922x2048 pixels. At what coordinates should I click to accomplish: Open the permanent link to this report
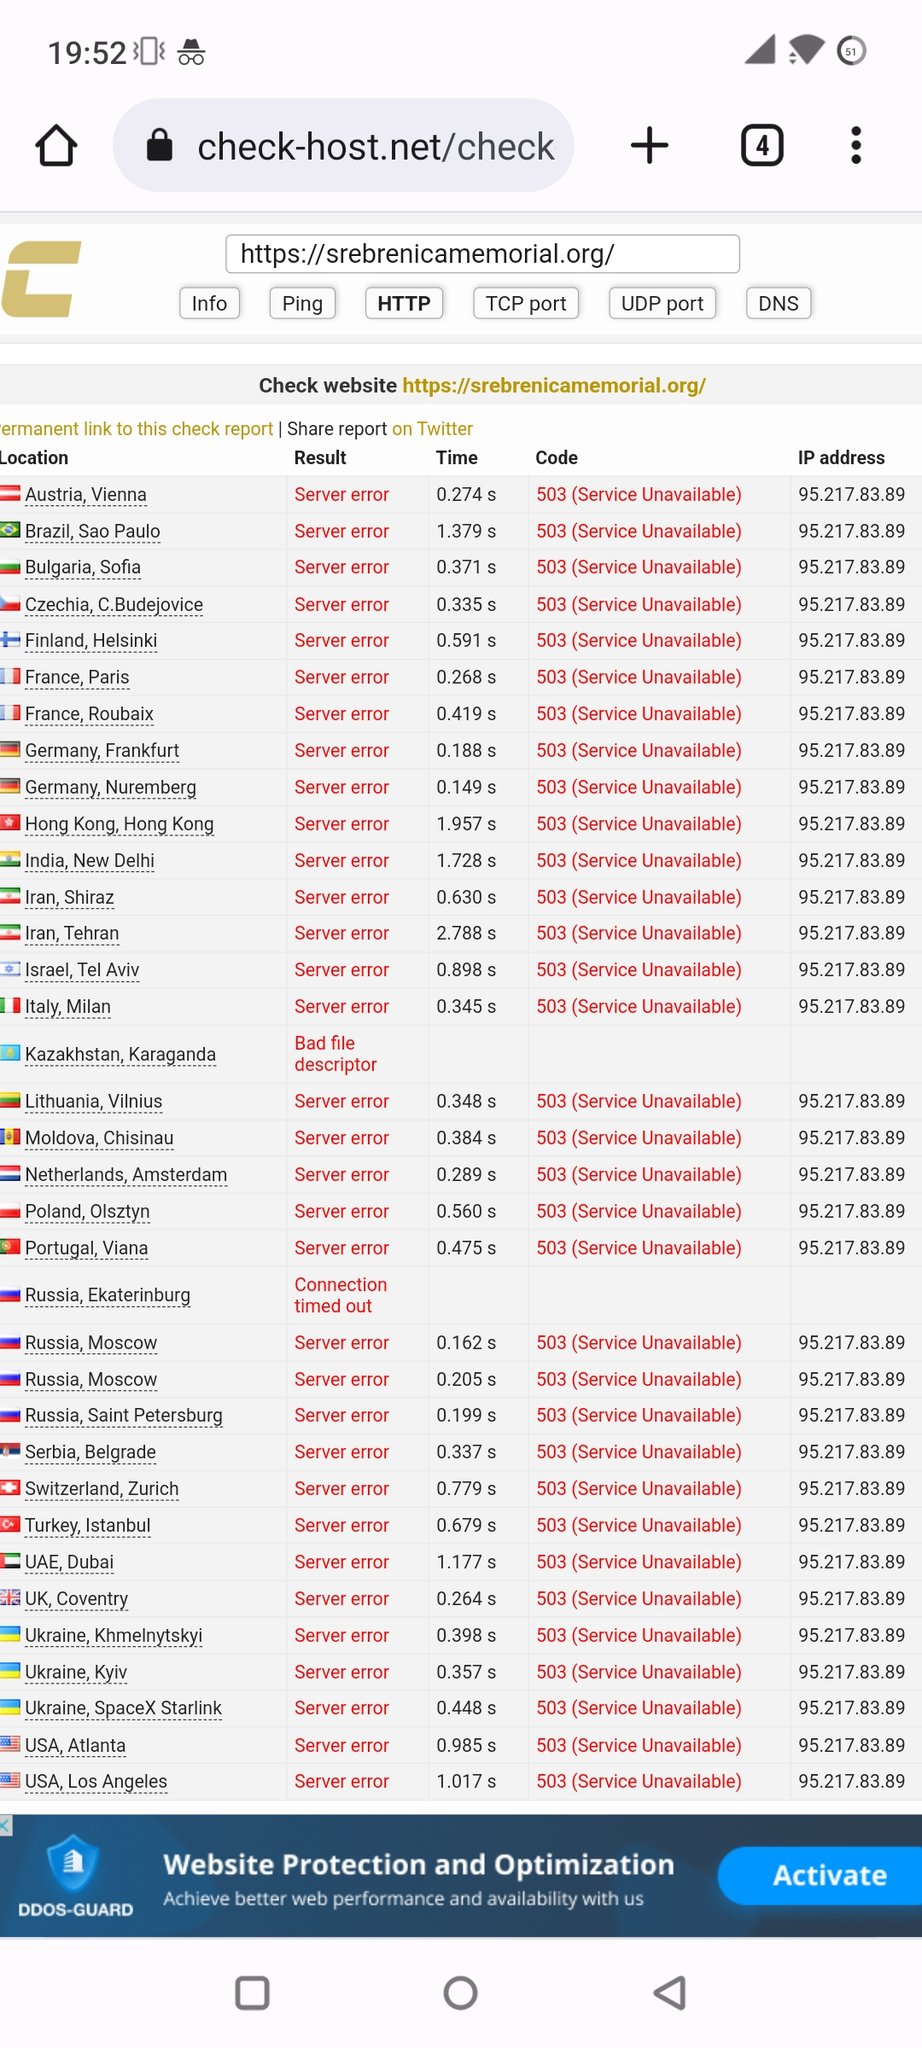tap(136, 429)
